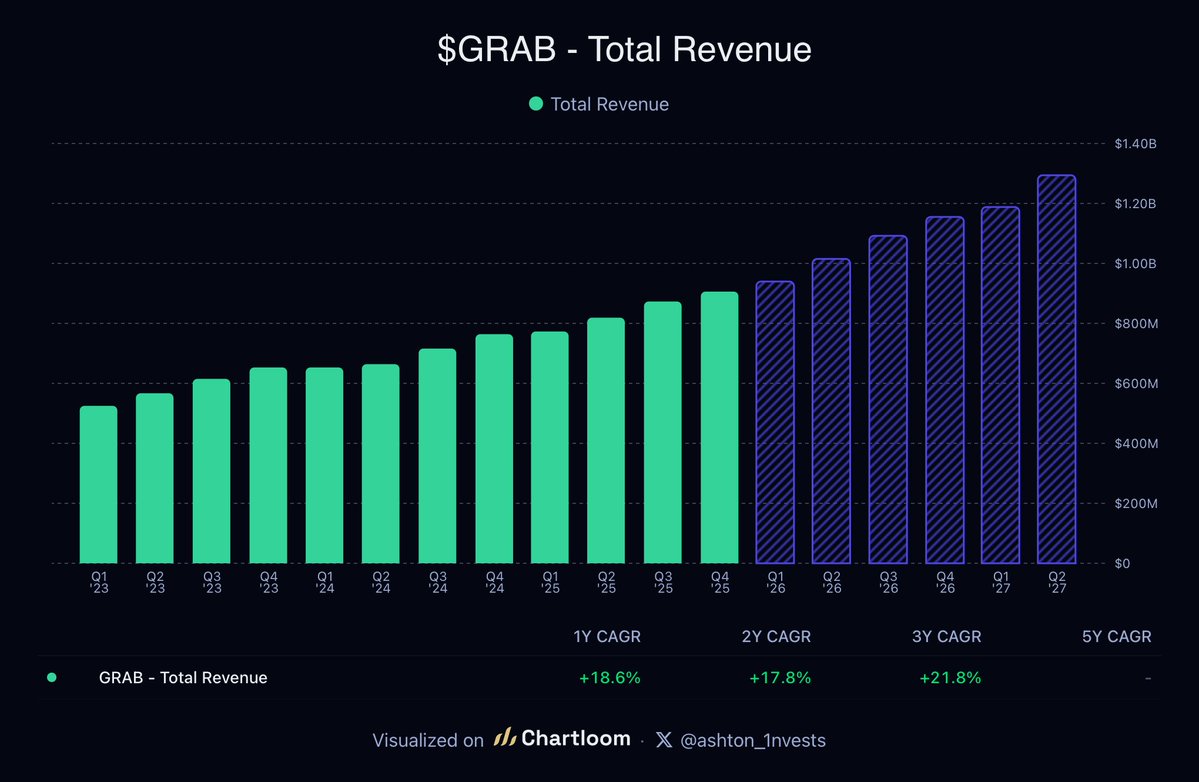This screenshot has height=782, width=1199.
Task: Select the Q1 '25 revenue bar
Action: pos(550,447)
